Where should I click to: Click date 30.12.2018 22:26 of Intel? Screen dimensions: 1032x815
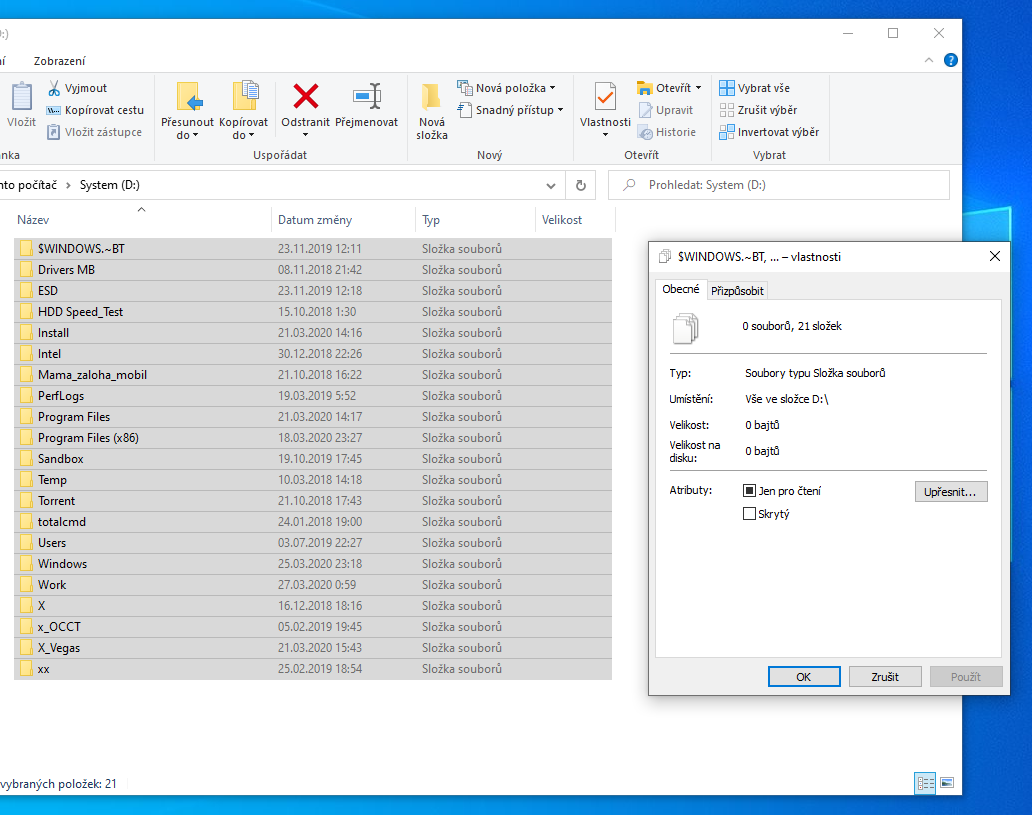[320, 354]
